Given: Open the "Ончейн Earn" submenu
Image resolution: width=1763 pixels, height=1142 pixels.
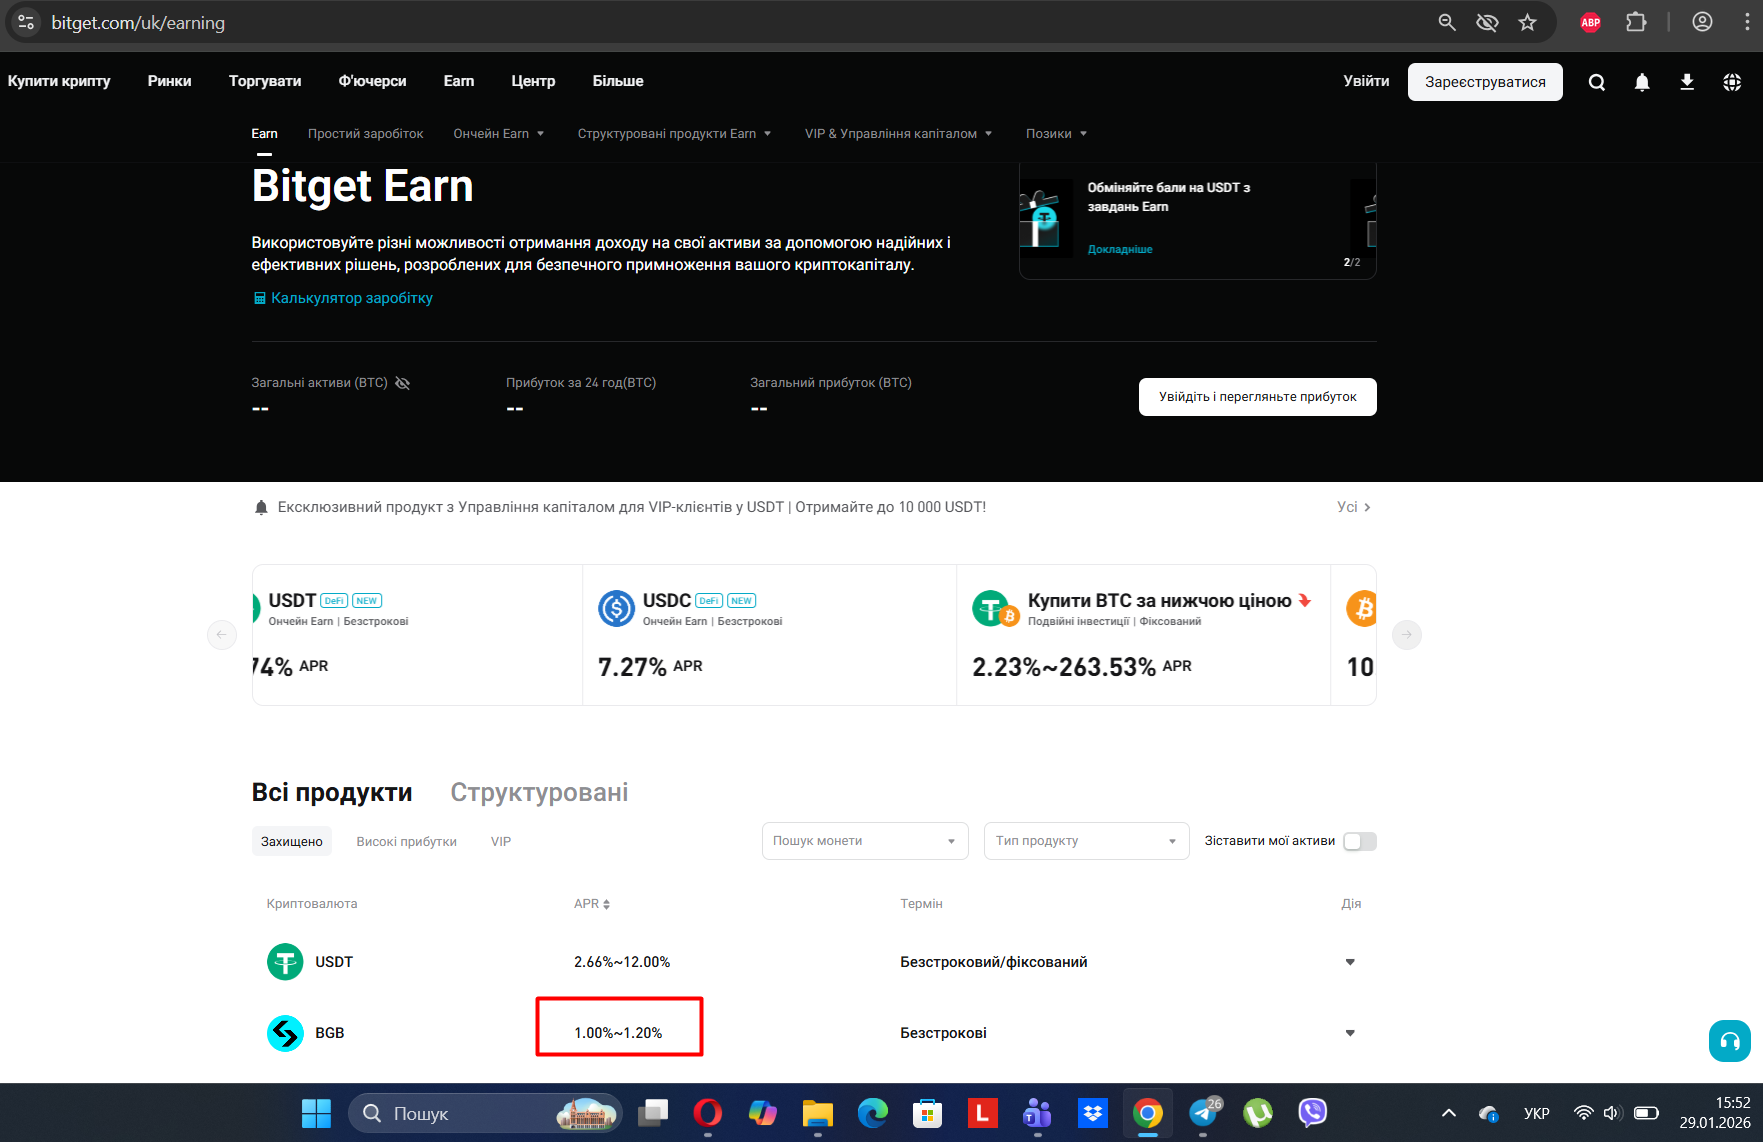Looking at the screenshot, I should click(x=499, y=134).
